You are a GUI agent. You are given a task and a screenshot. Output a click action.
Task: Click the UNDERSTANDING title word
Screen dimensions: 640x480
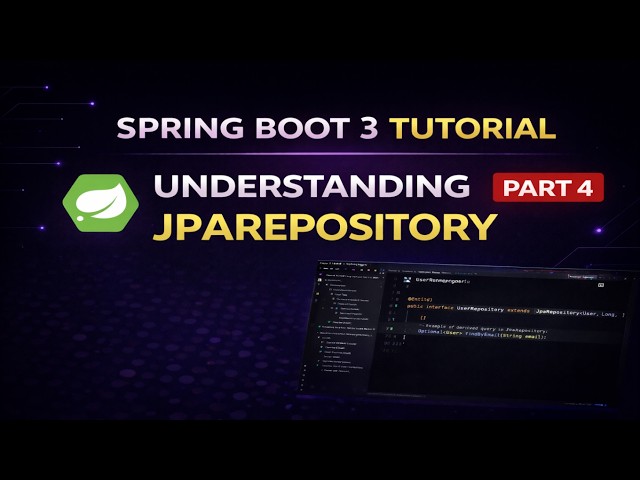[312, 186]
